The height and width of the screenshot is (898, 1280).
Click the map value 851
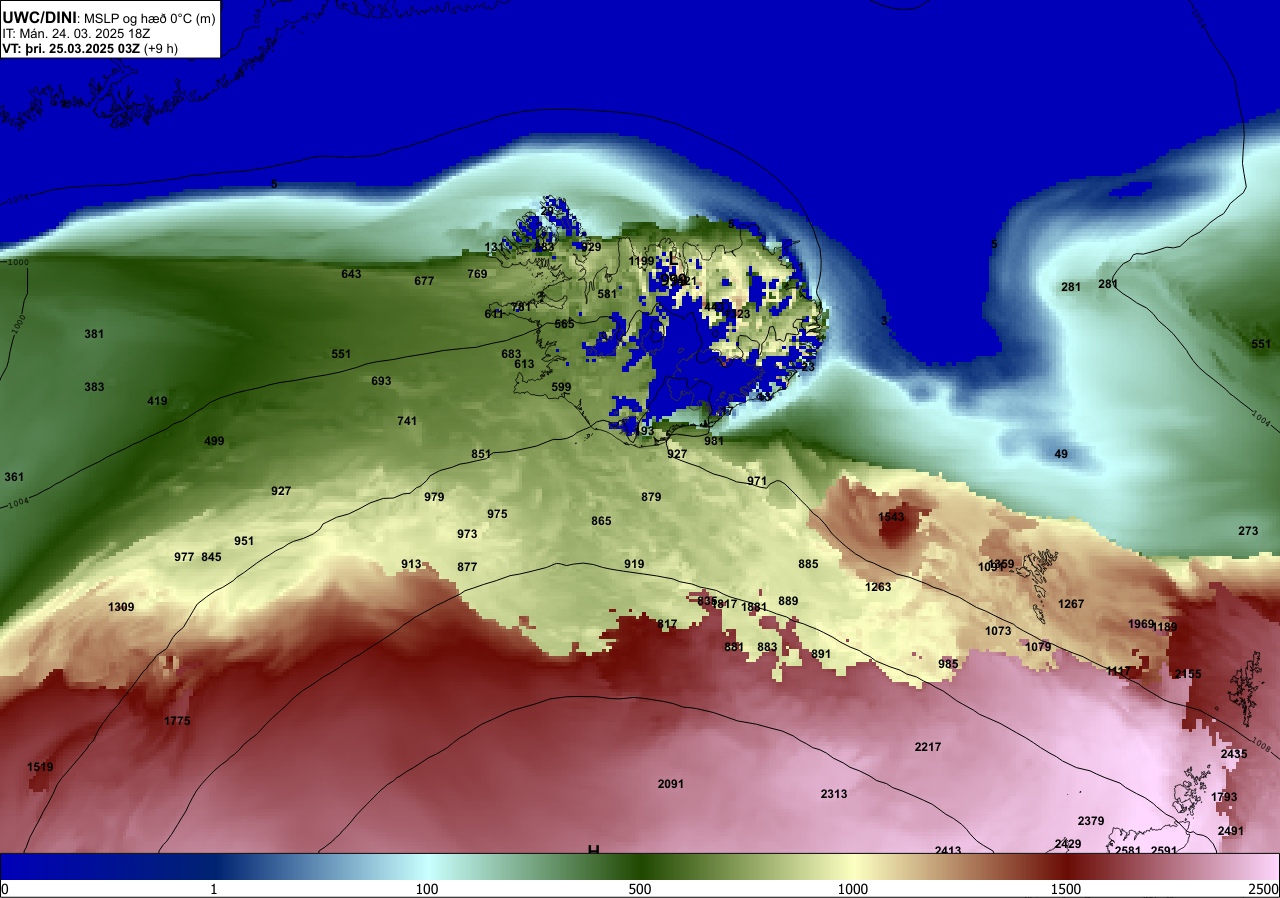click(481, 454)
